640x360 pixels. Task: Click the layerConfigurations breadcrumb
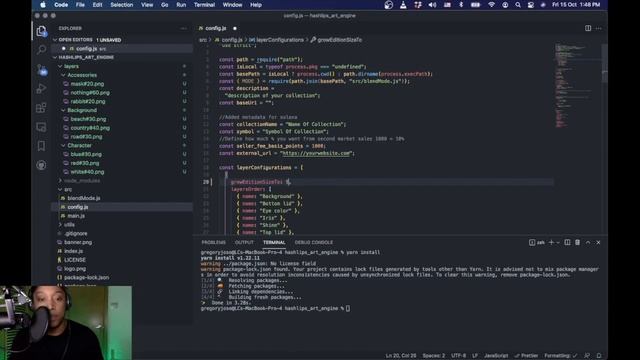[x=280, y=40]
